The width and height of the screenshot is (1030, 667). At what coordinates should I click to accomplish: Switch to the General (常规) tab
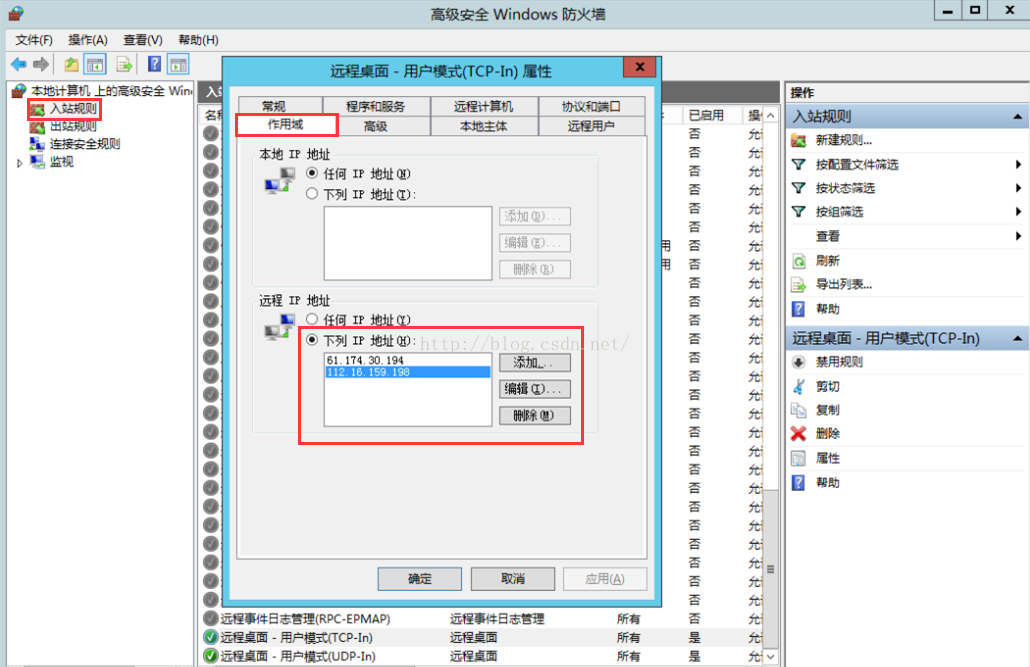280,106
